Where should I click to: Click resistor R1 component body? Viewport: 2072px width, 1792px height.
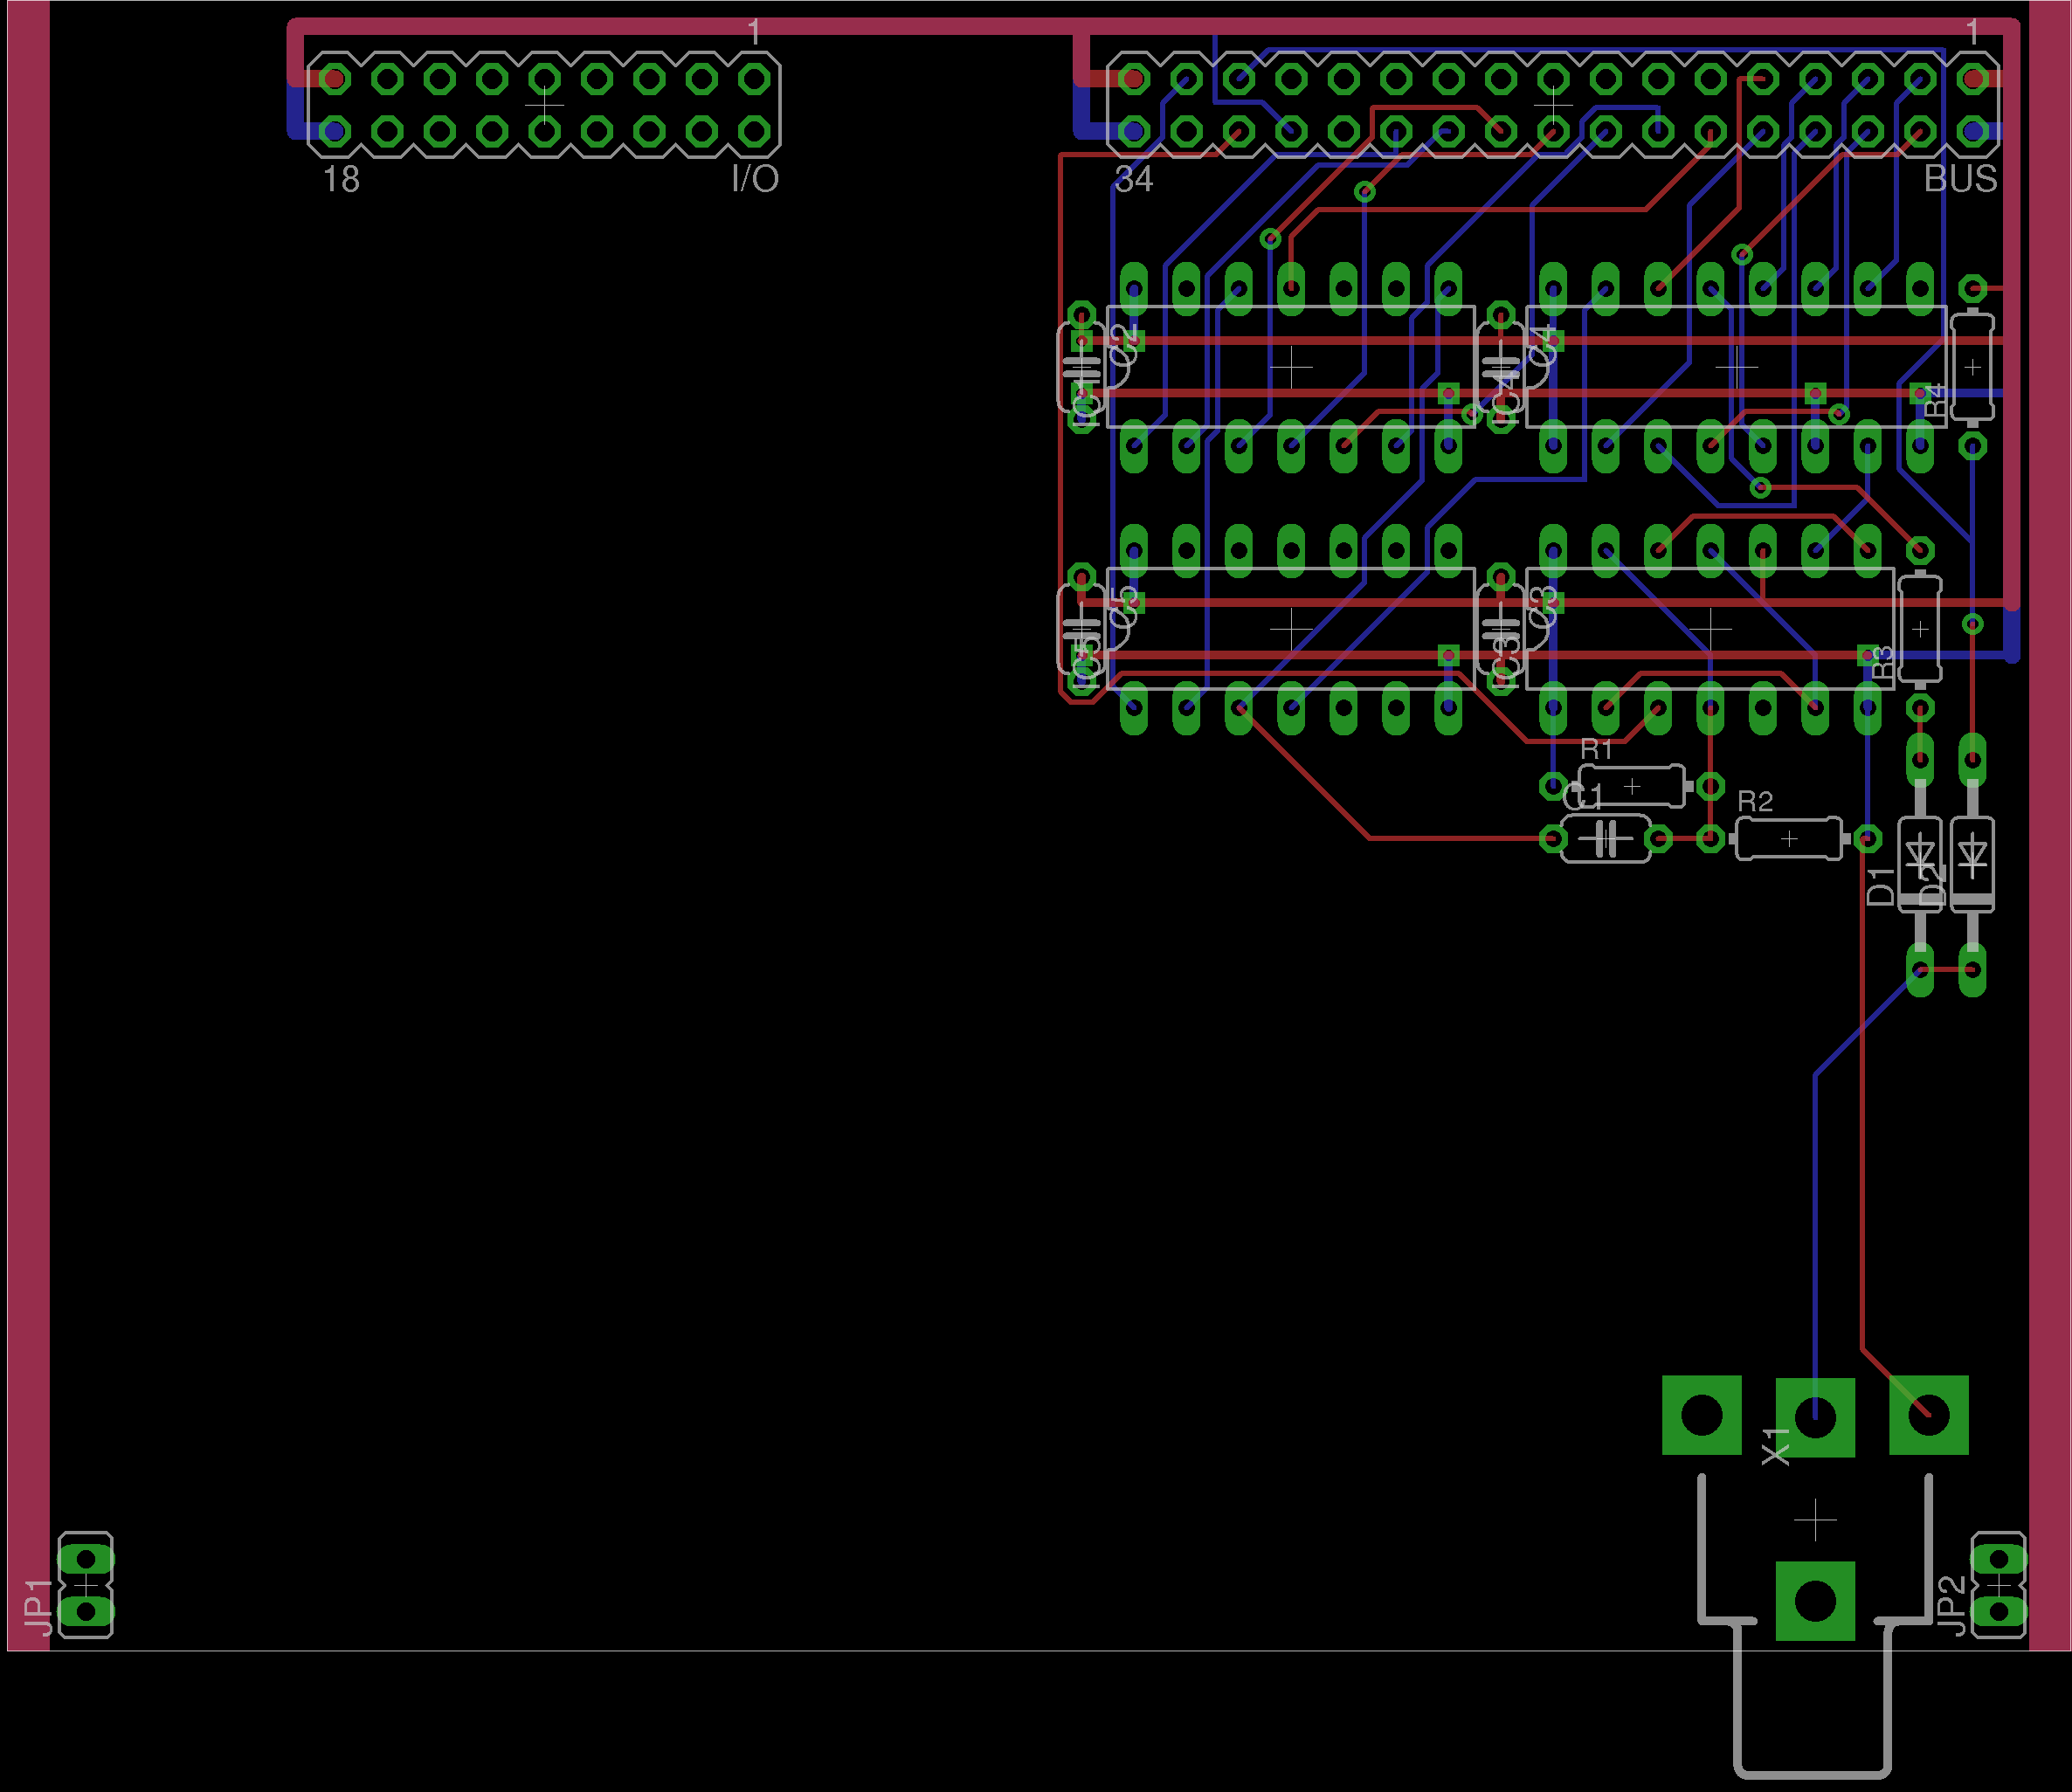[1631, 786]
